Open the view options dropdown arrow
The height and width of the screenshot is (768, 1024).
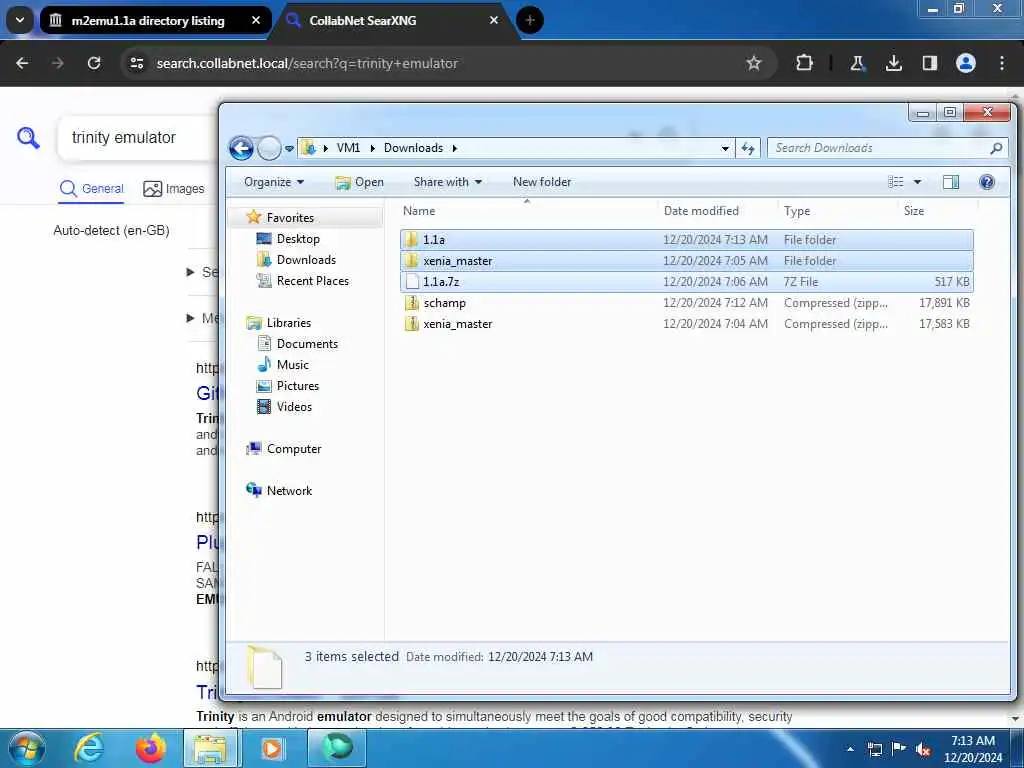[x=917, y=182]
